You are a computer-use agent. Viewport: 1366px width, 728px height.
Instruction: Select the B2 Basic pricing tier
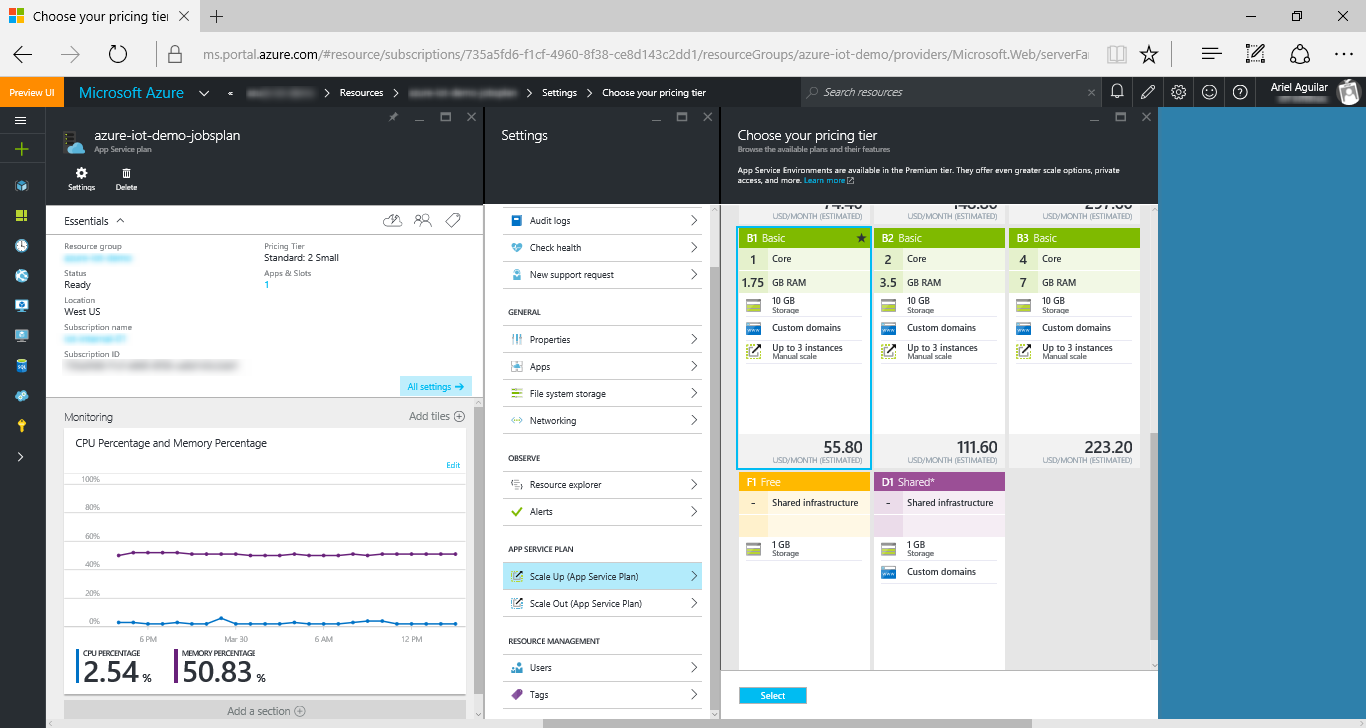[x=939, y=348]
